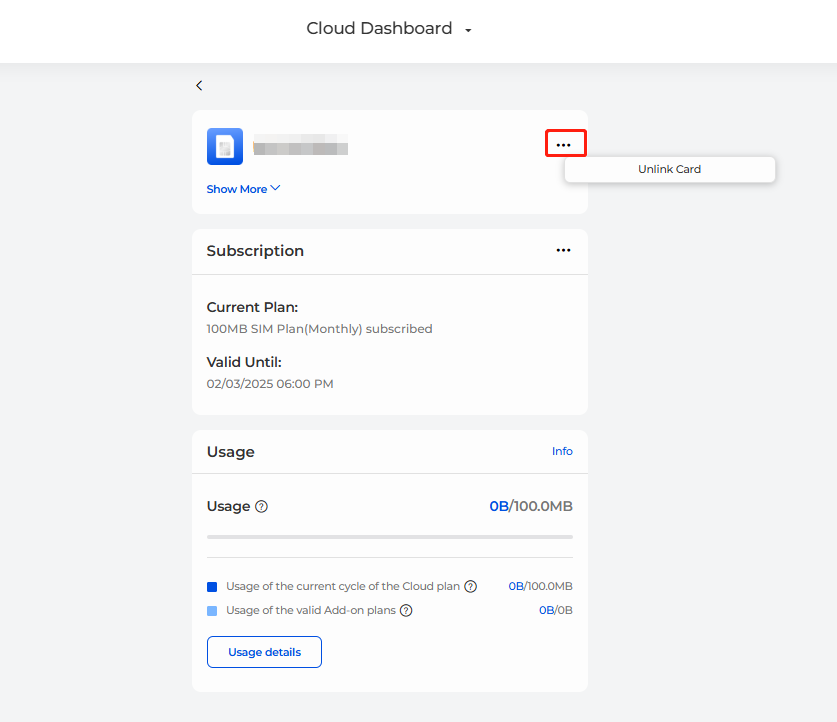
Task: Click the Usage progress bar
Action: tap(389, 537)
